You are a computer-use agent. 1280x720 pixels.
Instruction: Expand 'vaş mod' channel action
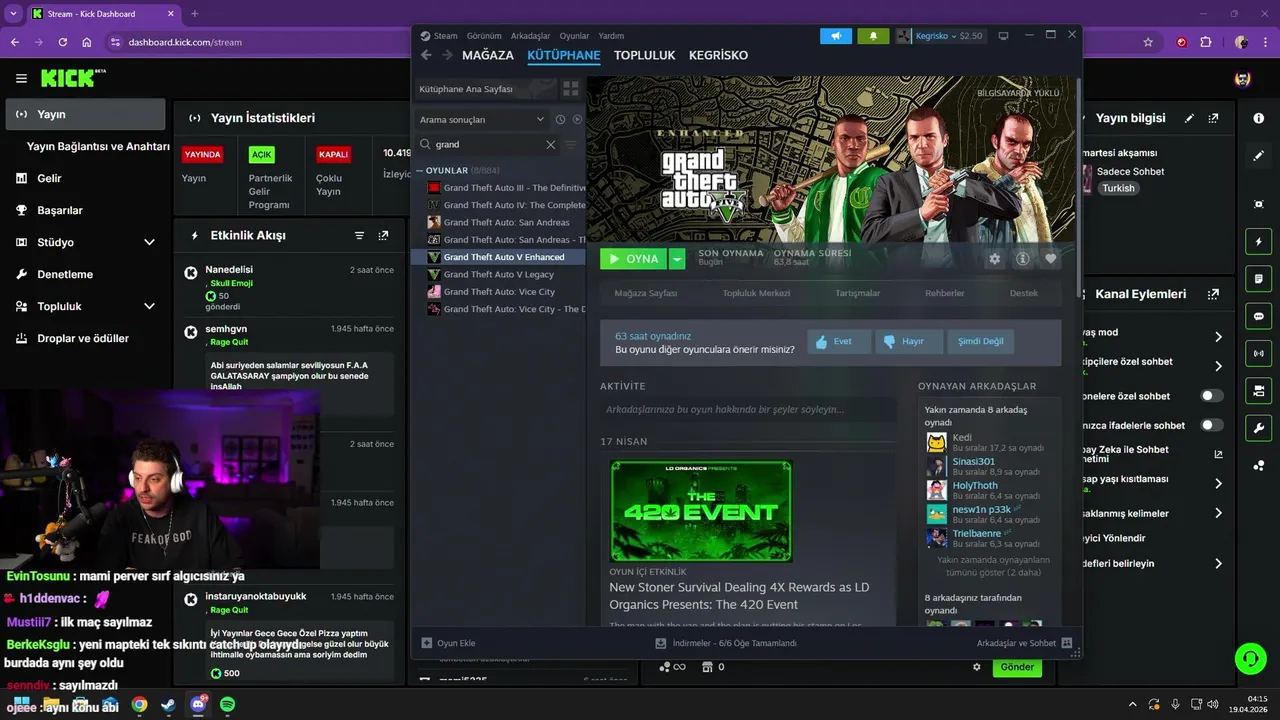1218,337
